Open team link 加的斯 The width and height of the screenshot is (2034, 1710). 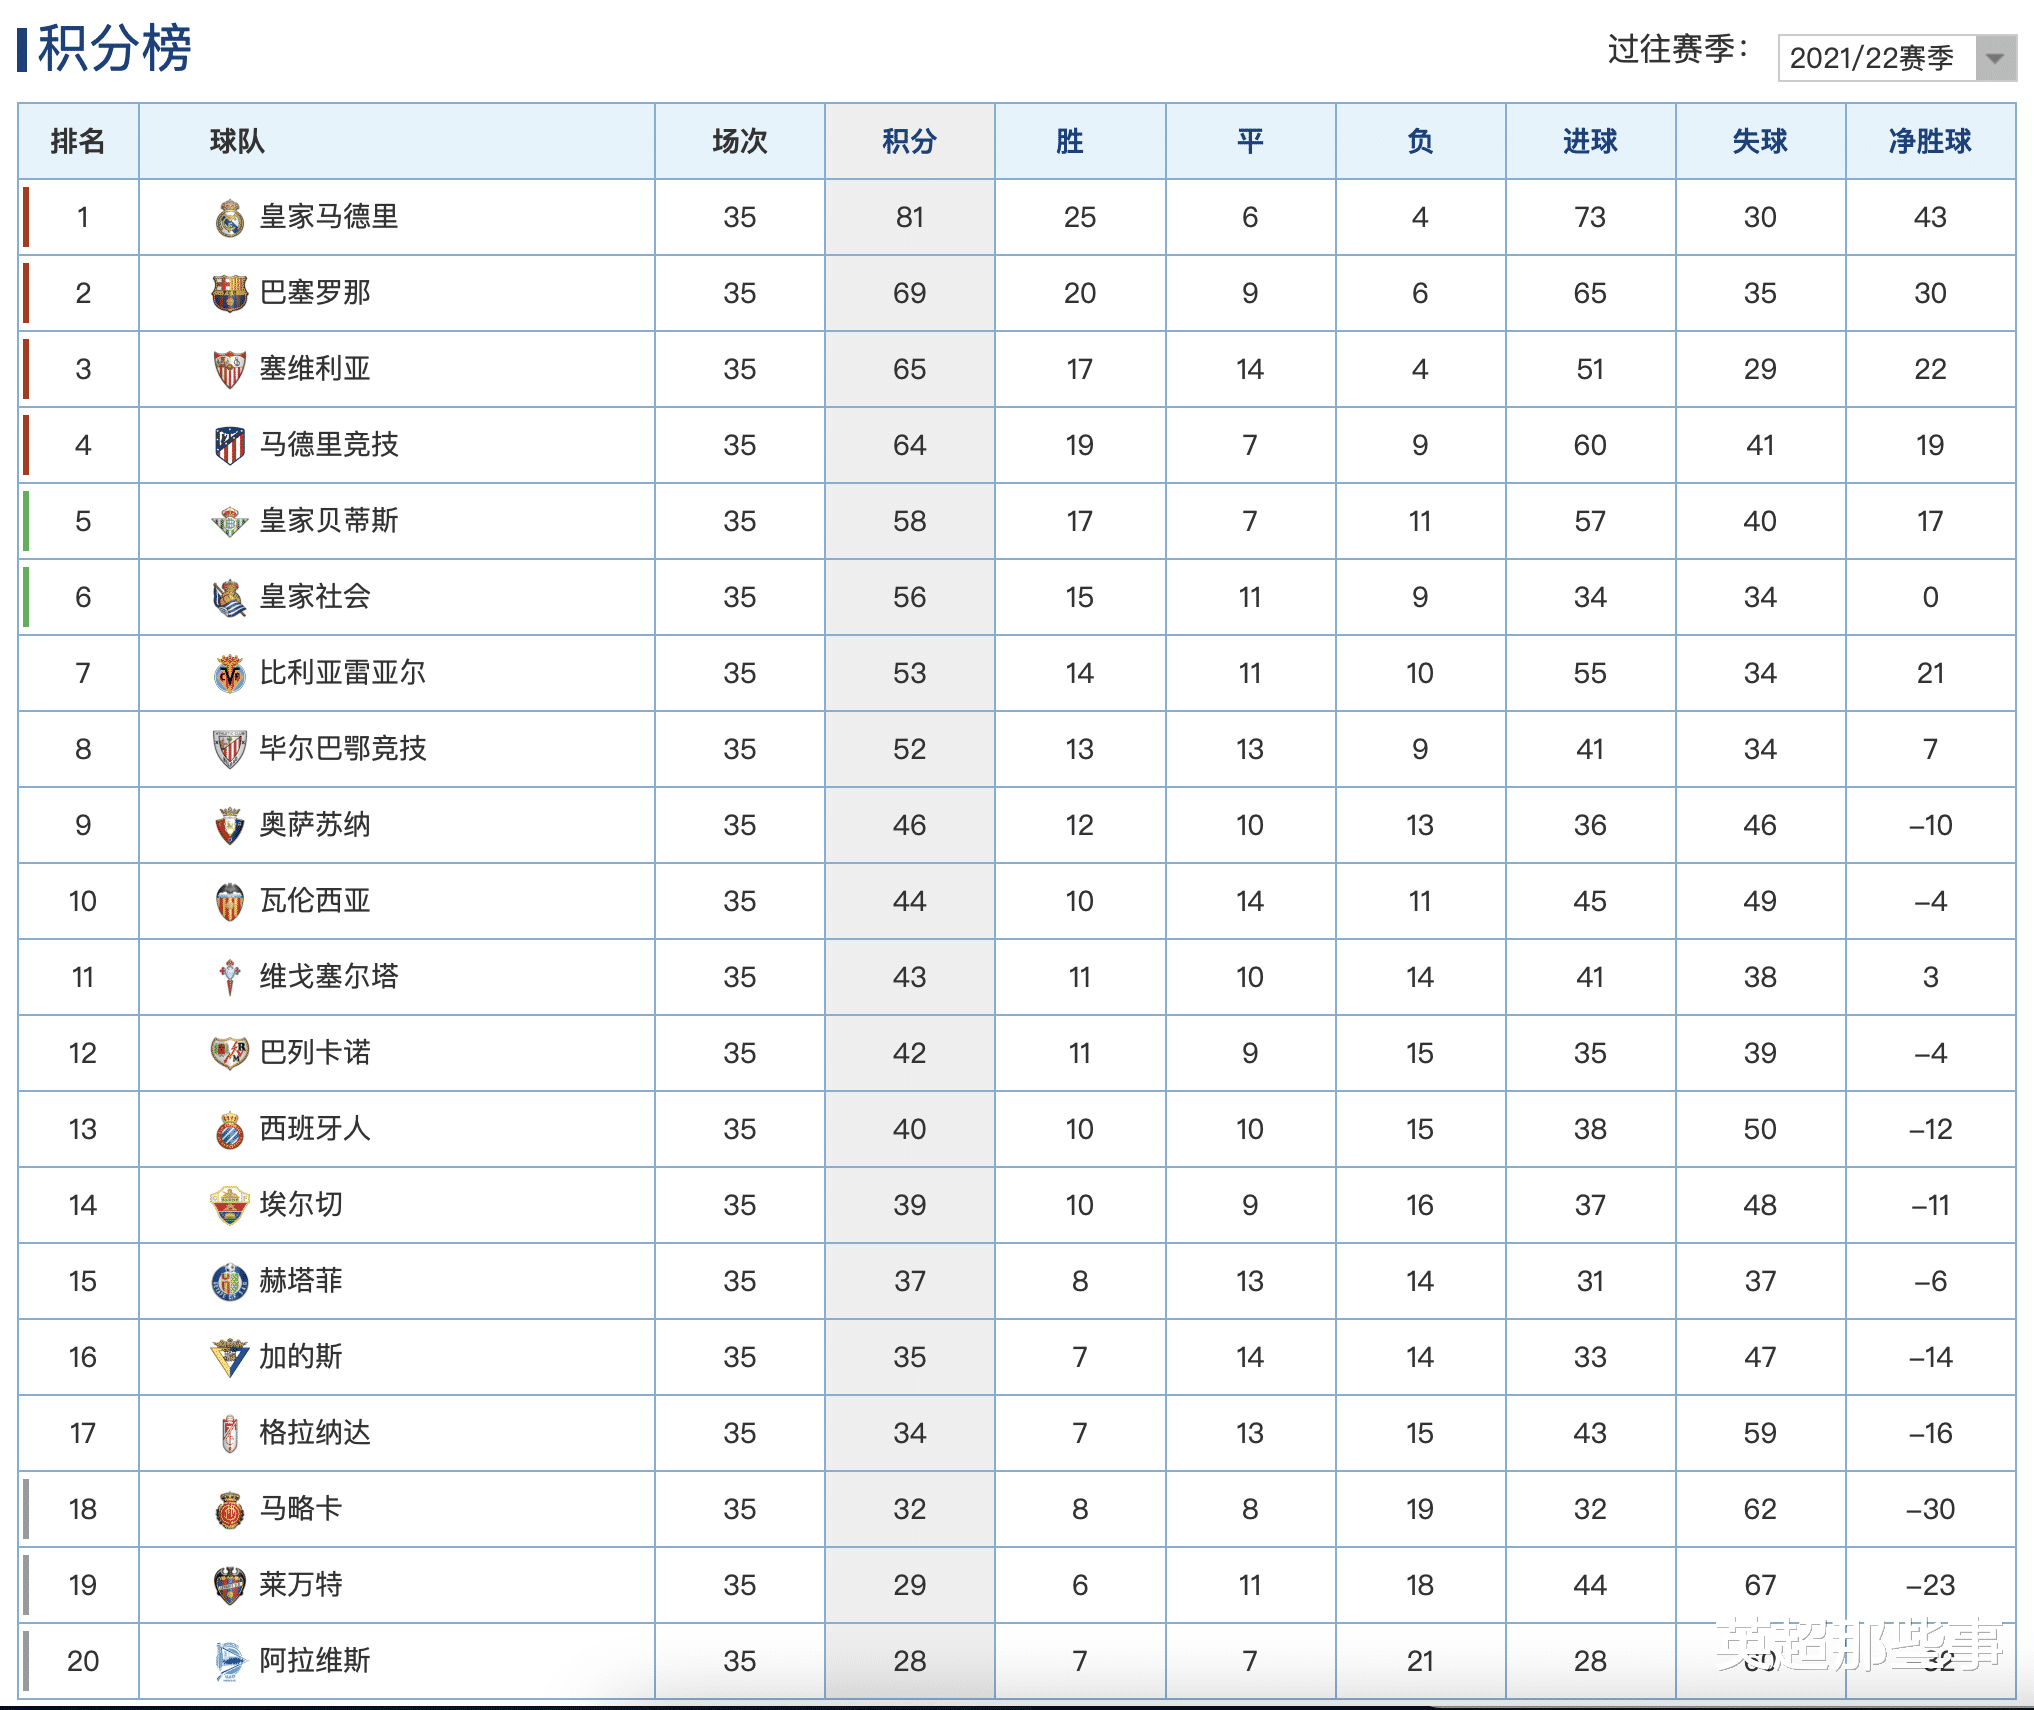coord(301,1357)
